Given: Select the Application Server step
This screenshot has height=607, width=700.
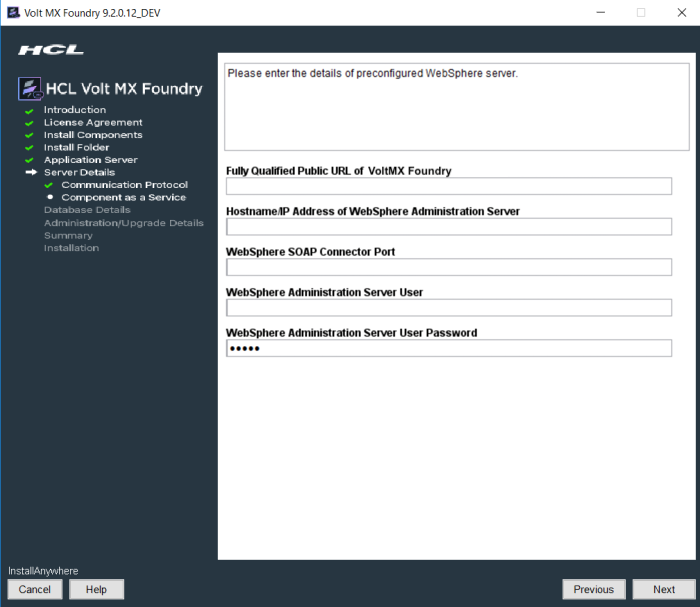Looking at the screenshot, I should pyautogui.click(x=91, y=160).
